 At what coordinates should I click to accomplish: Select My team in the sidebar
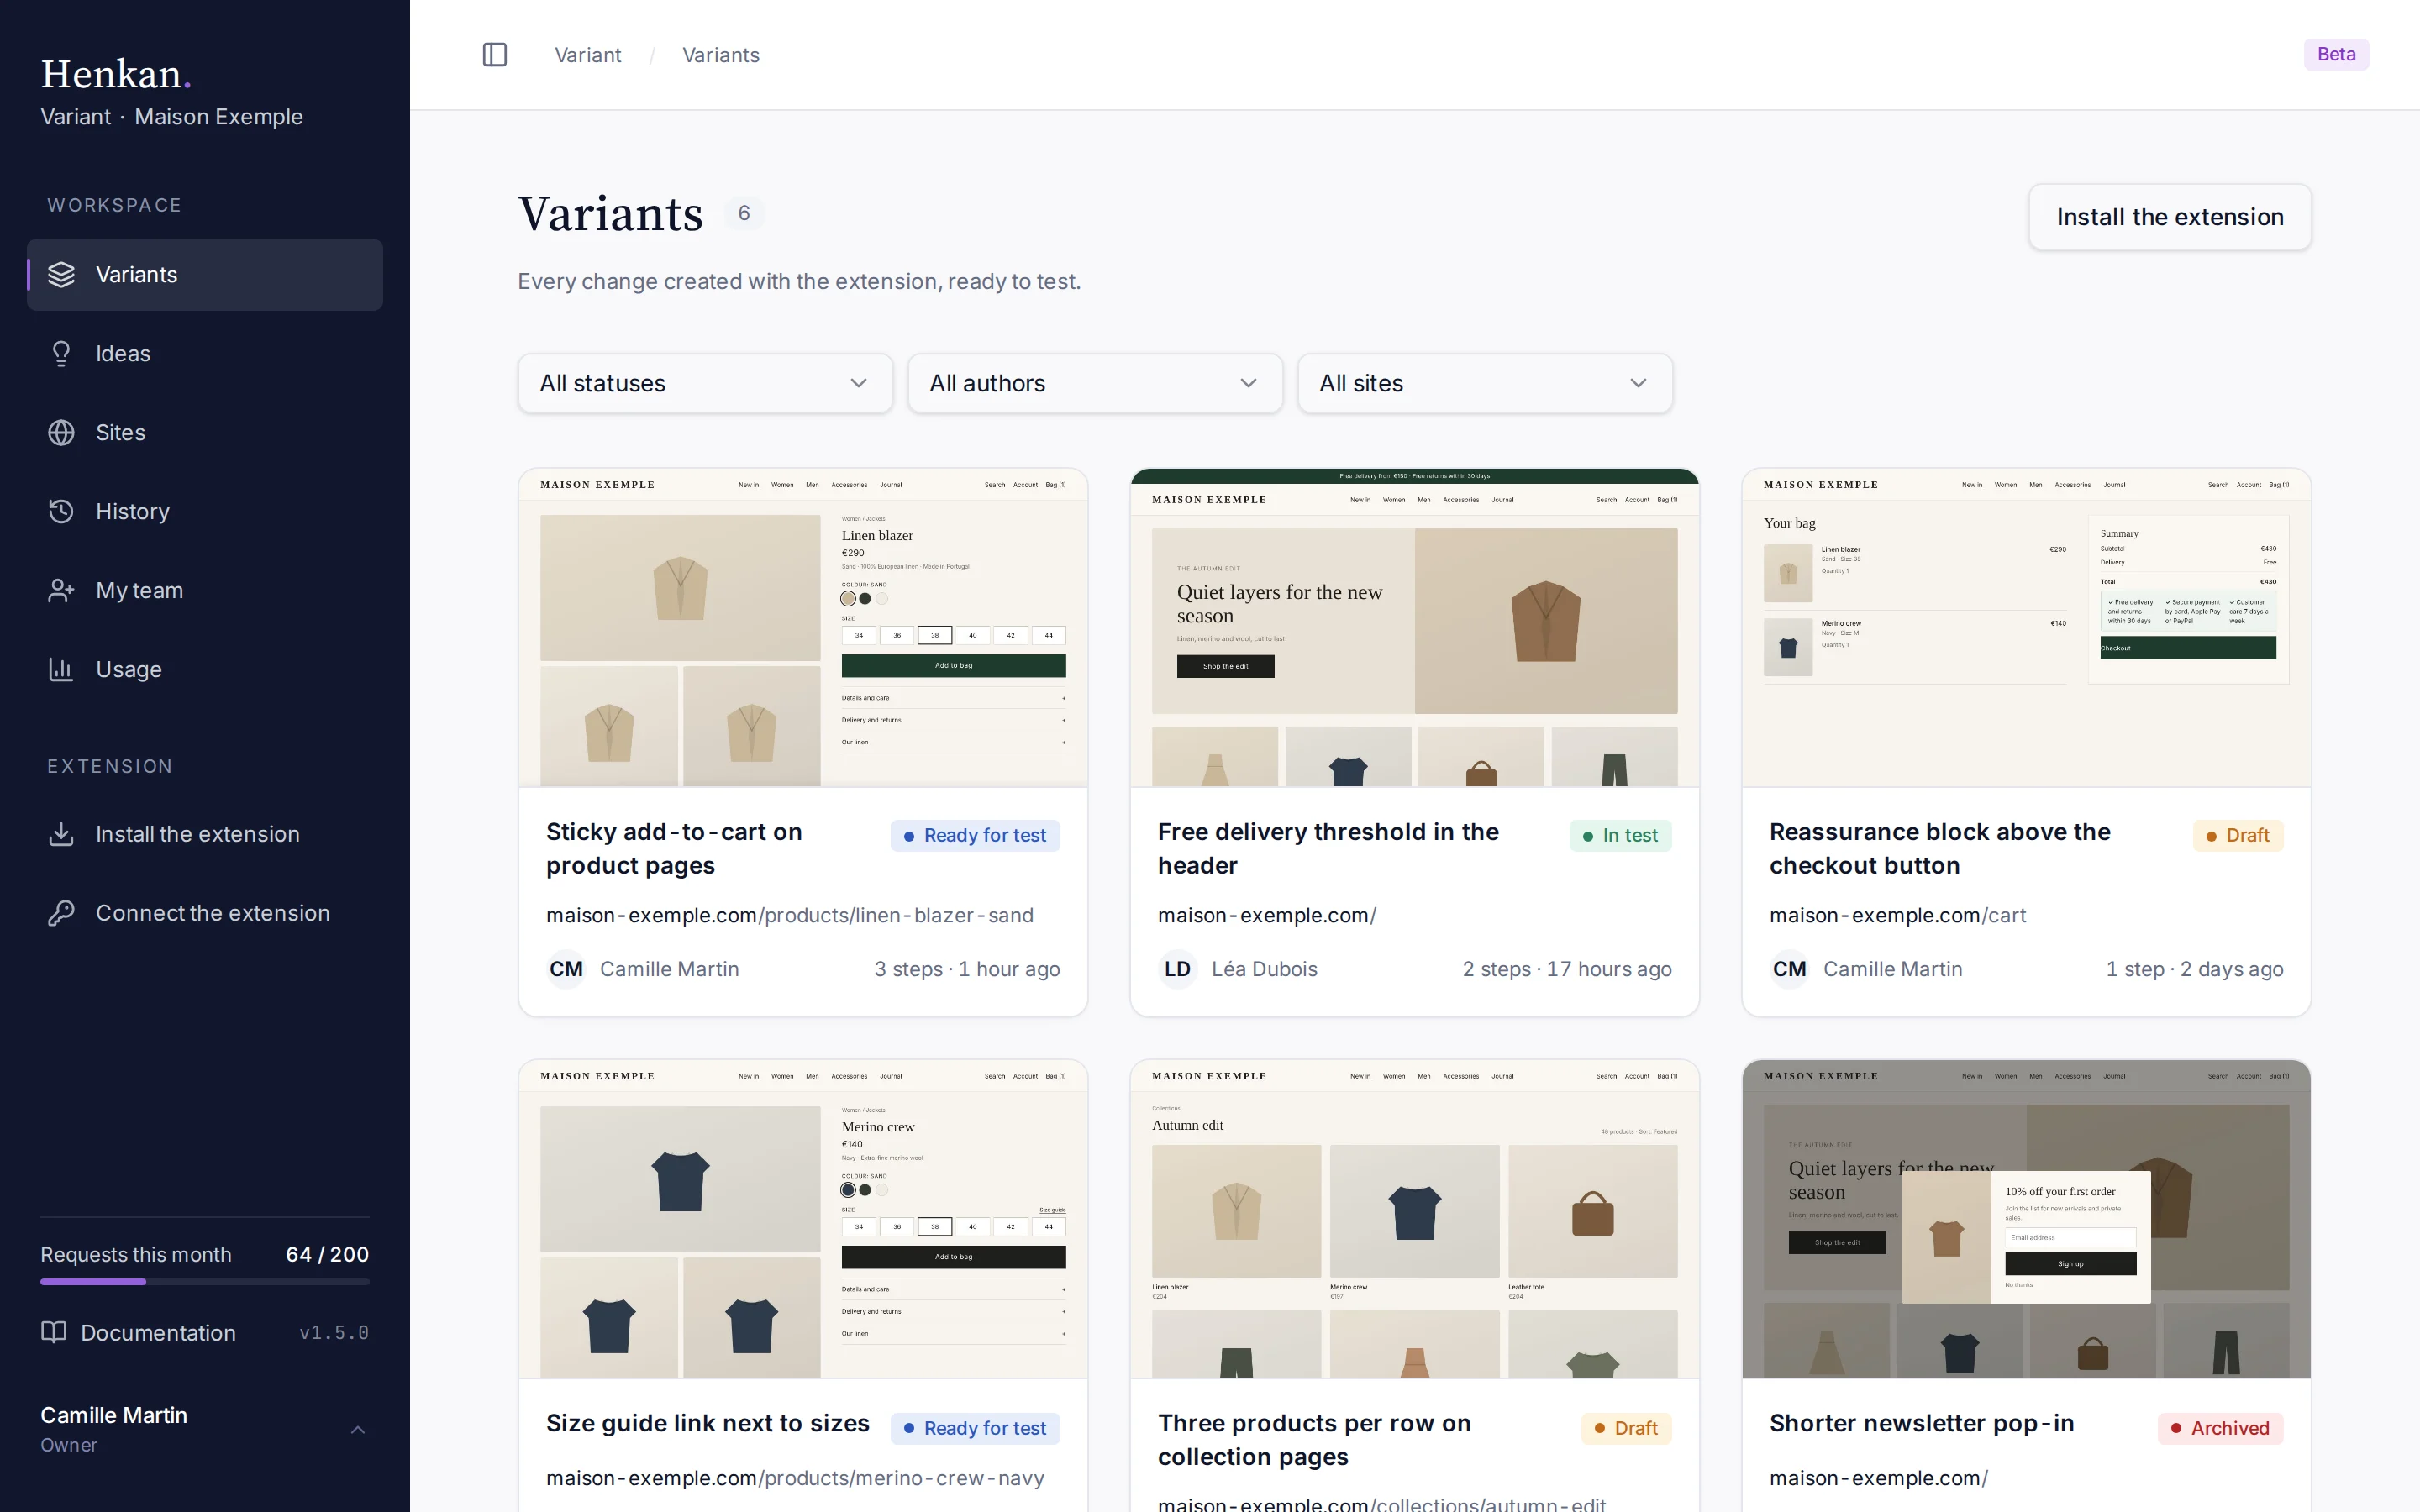205,590
